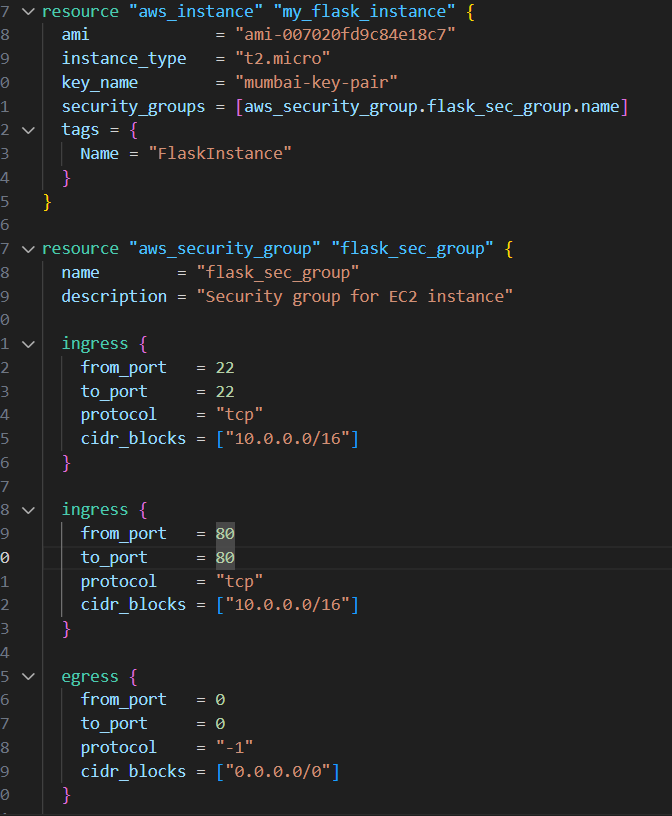Click the highlighted to_port value 80
672x816 pixels.
(225, 557)
